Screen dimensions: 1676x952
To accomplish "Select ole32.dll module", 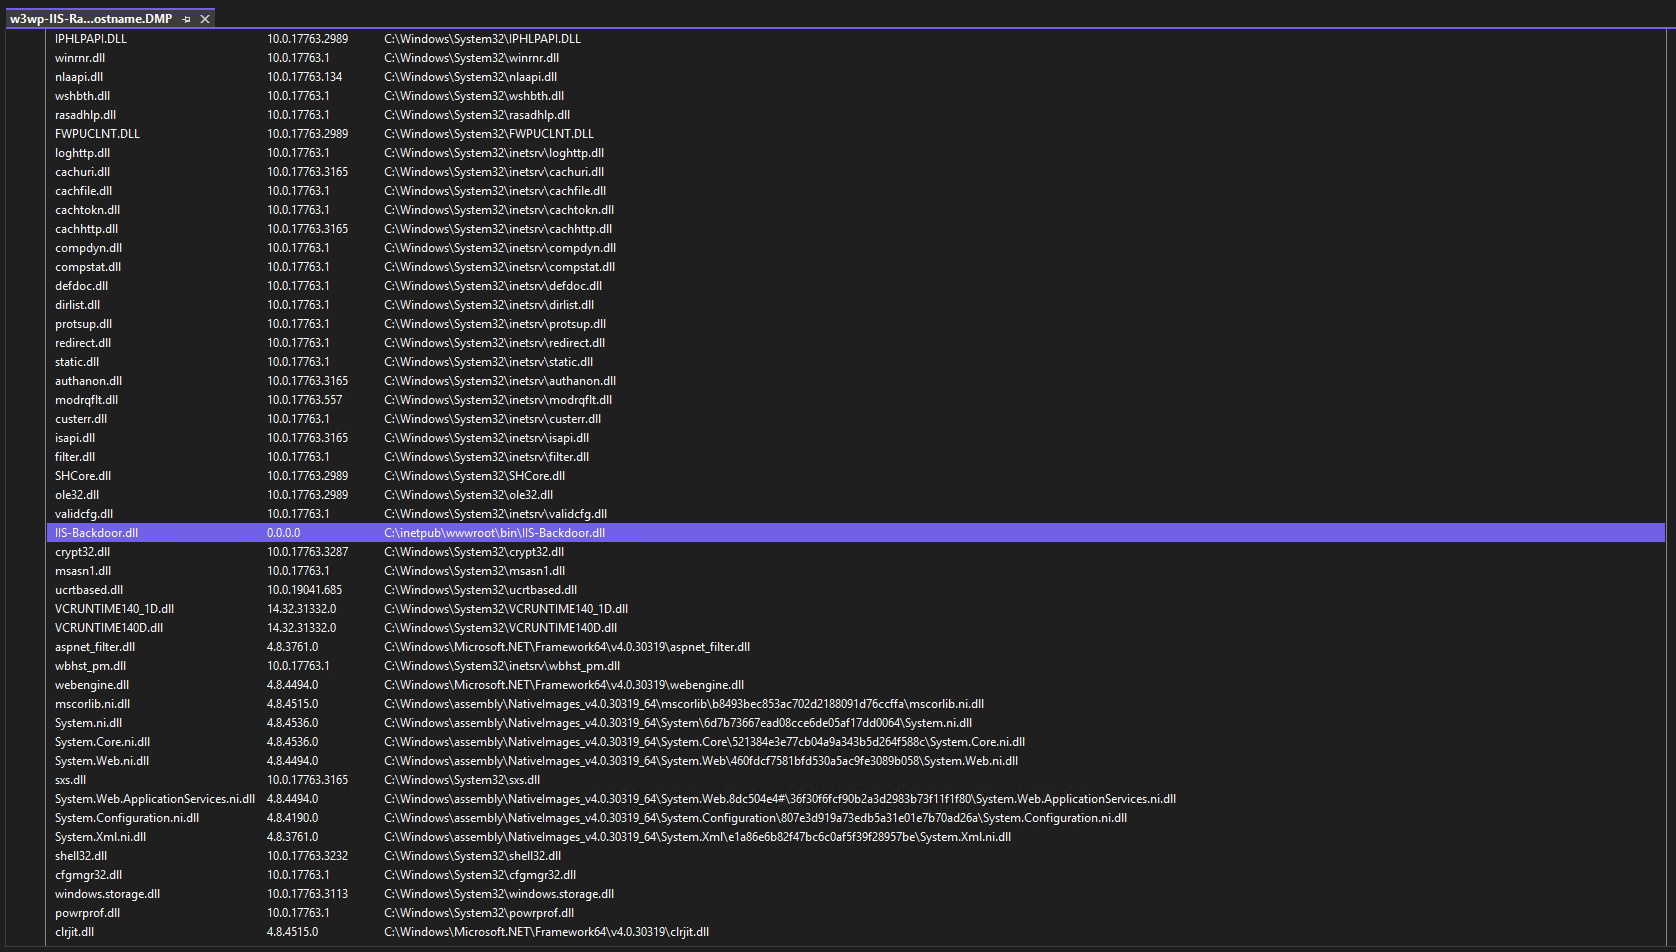I will (x=77, y=495).
